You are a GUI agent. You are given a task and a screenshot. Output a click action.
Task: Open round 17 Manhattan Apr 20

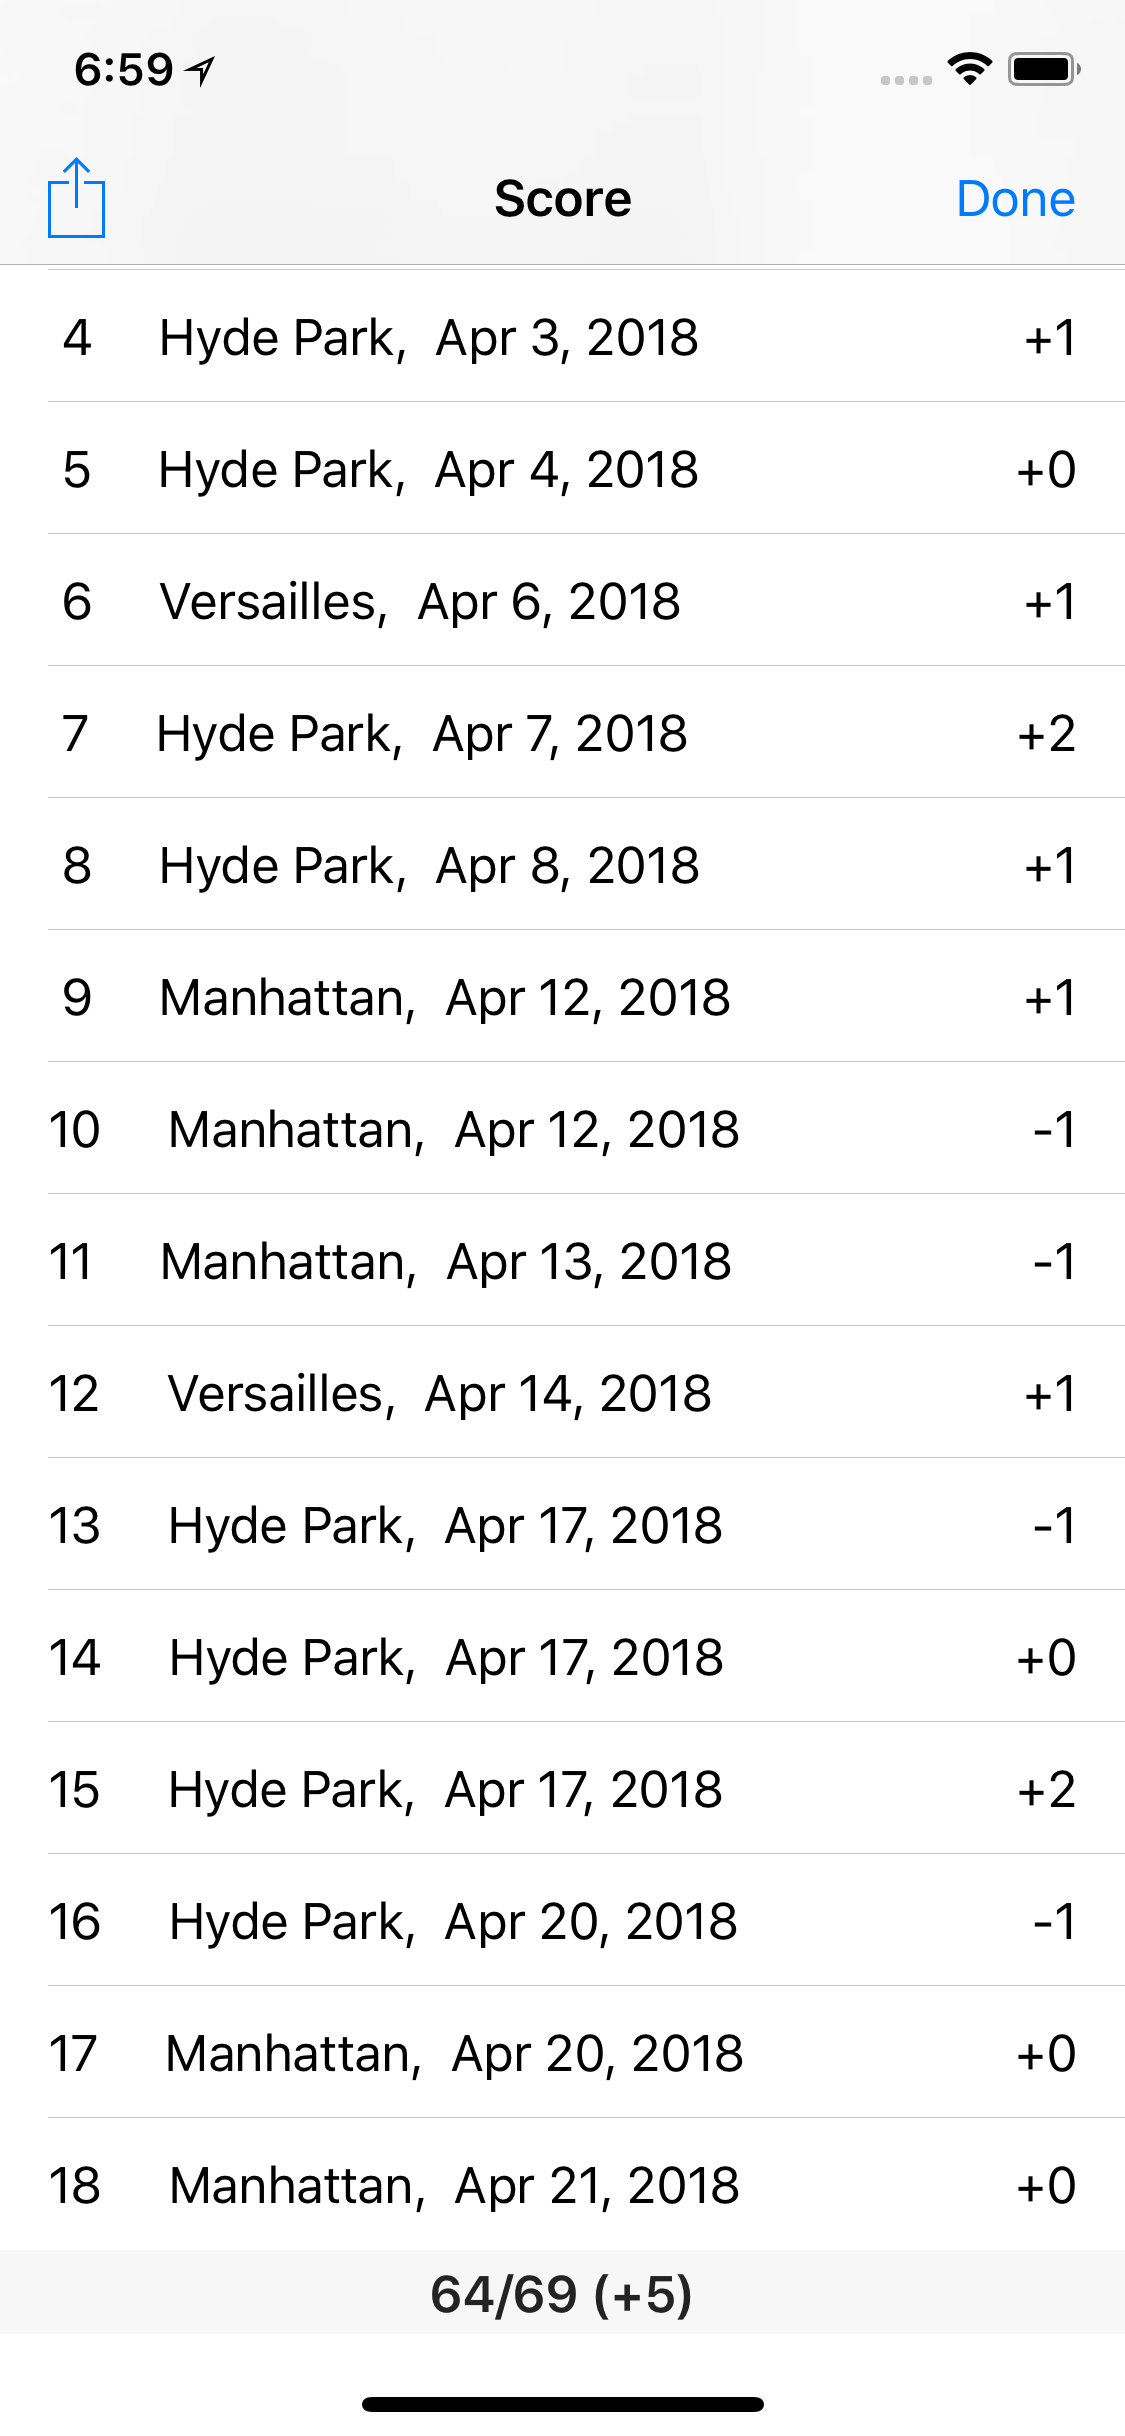562,2054
